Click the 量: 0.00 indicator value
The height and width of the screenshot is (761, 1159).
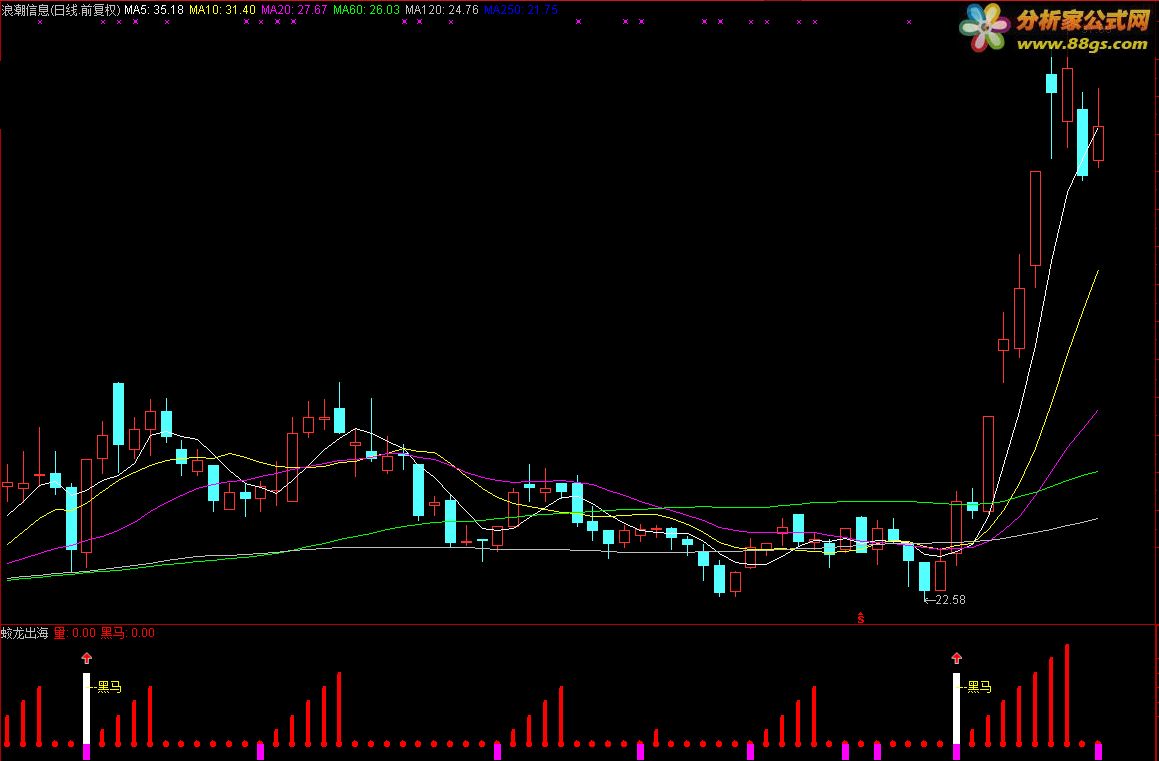(75, 633)
